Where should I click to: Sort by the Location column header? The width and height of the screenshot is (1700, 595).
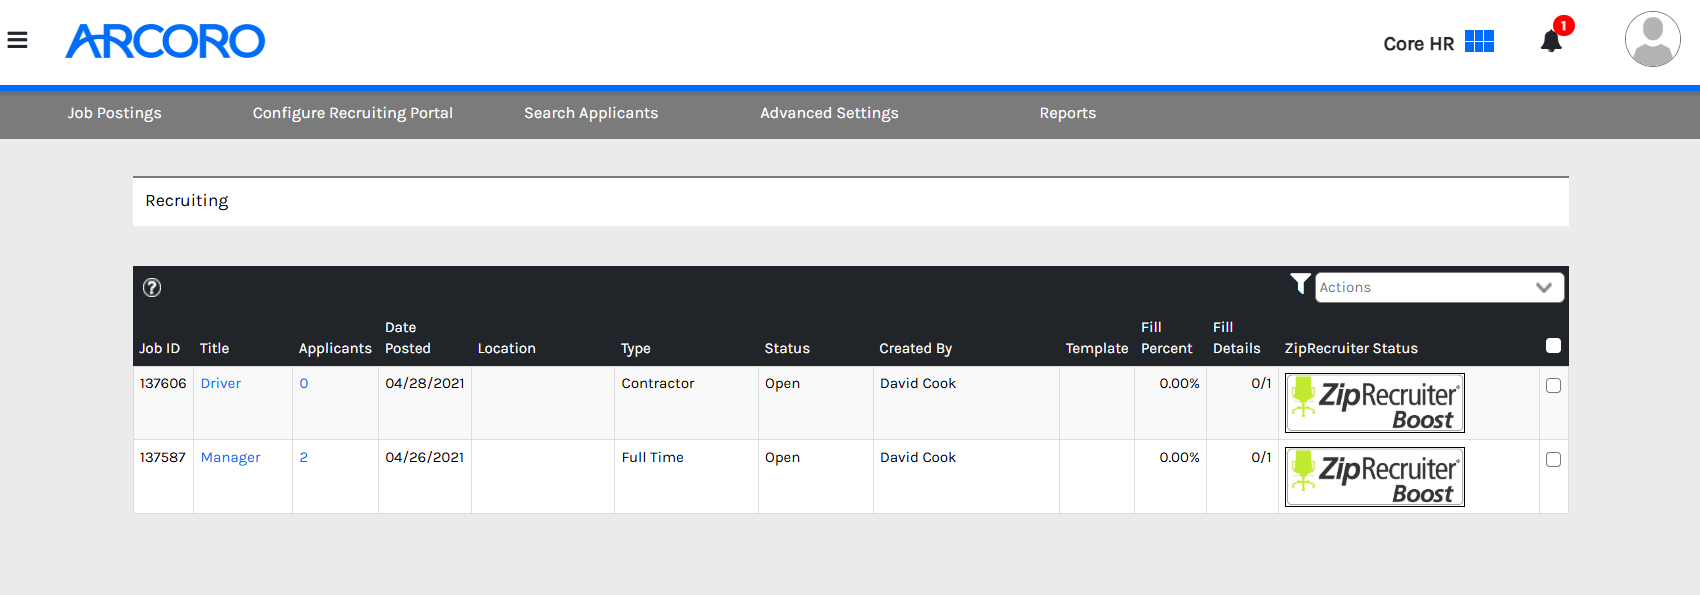click(x=506, y=348)
